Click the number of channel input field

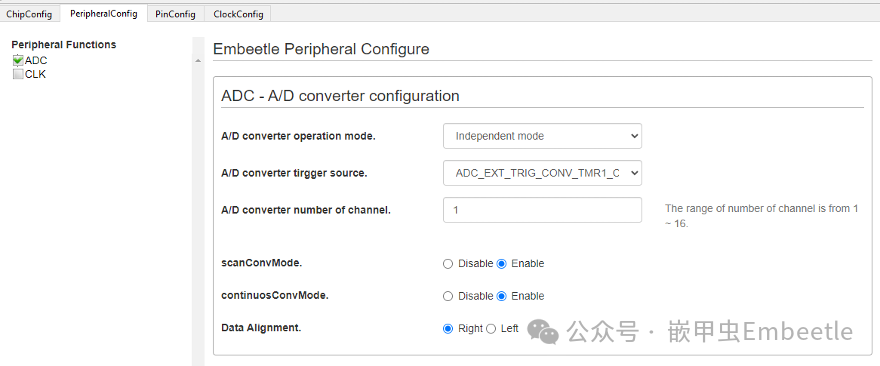tap(542, 210)
